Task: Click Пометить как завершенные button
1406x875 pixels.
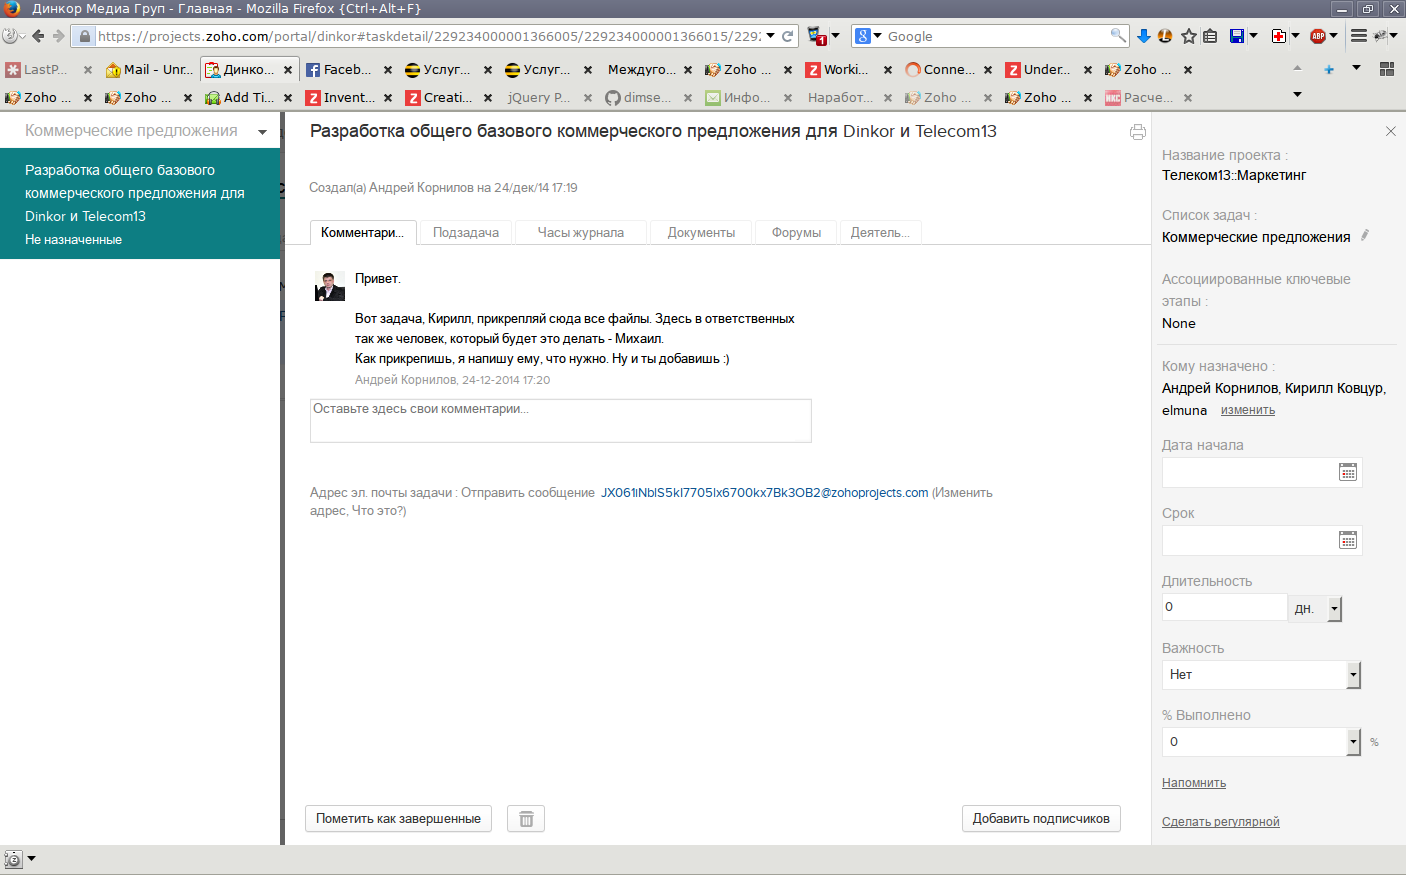Action: click(x=398, y=819)
